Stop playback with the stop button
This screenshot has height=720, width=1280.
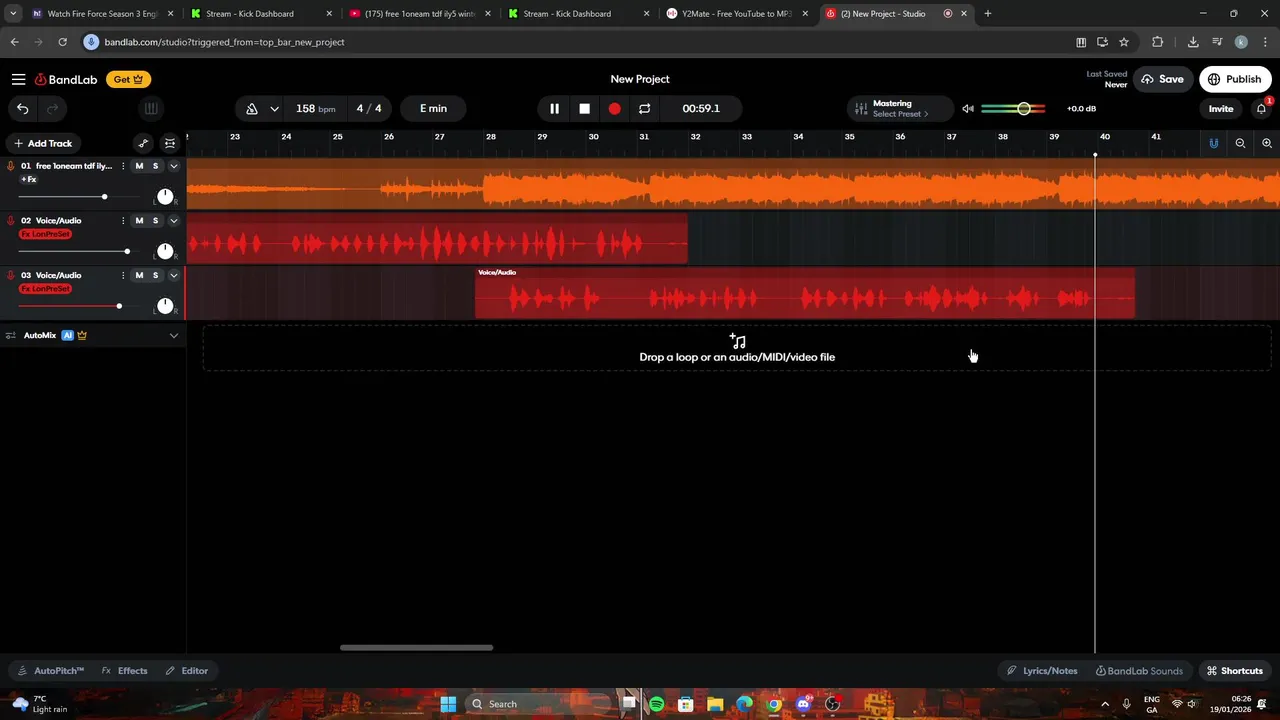584,108
